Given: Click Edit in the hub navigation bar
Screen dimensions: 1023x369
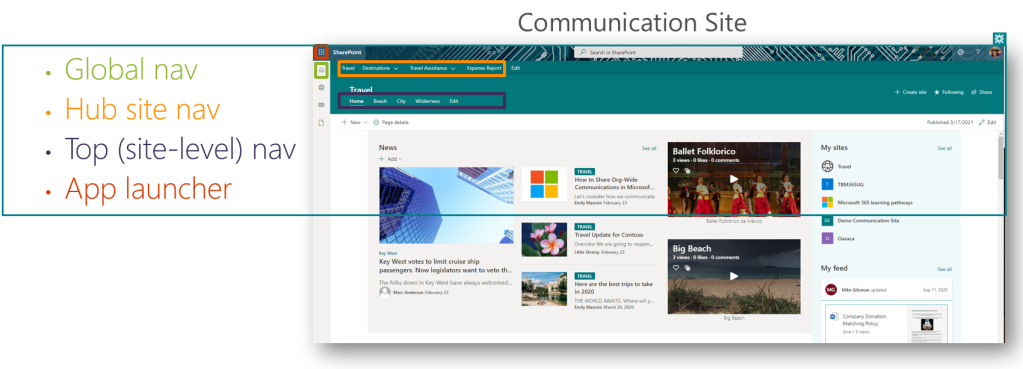Looking at the screenshot, I should click(516, 68).
